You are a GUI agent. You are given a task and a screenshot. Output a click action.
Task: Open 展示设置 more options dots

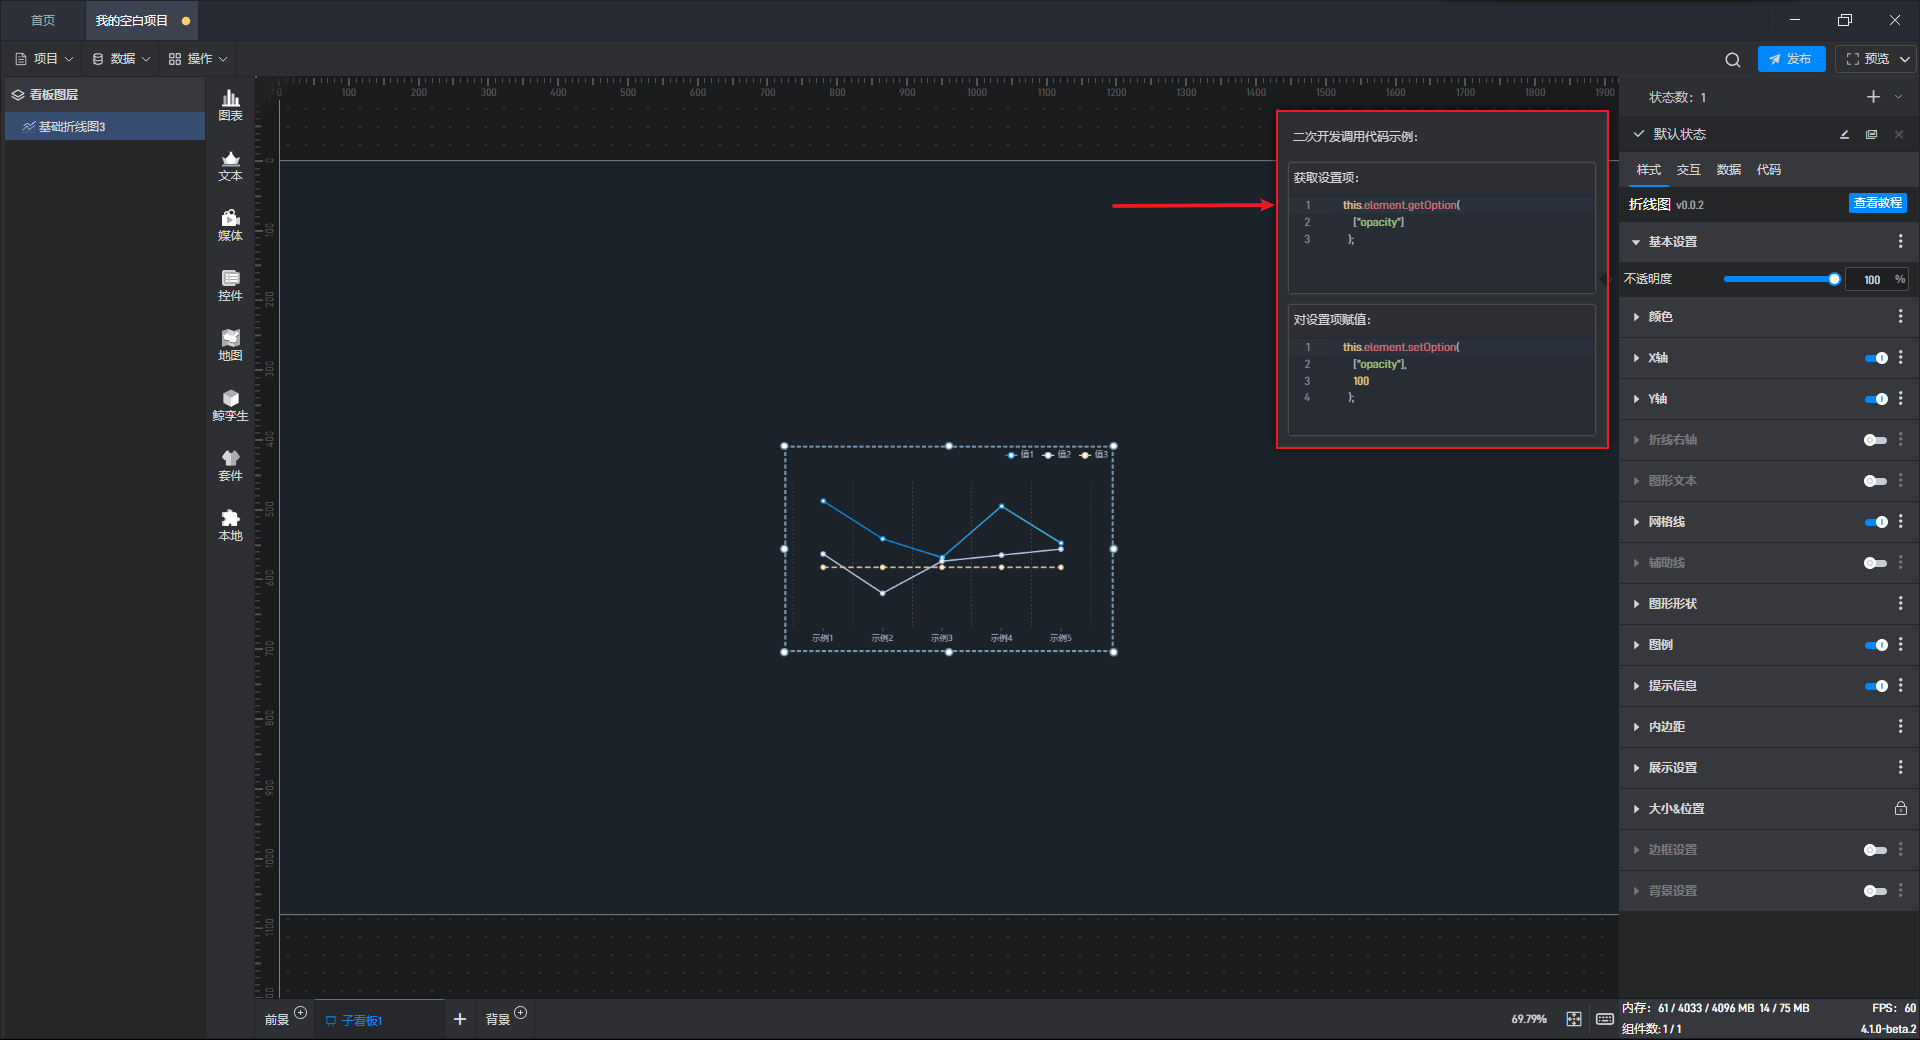(1901, 768)
